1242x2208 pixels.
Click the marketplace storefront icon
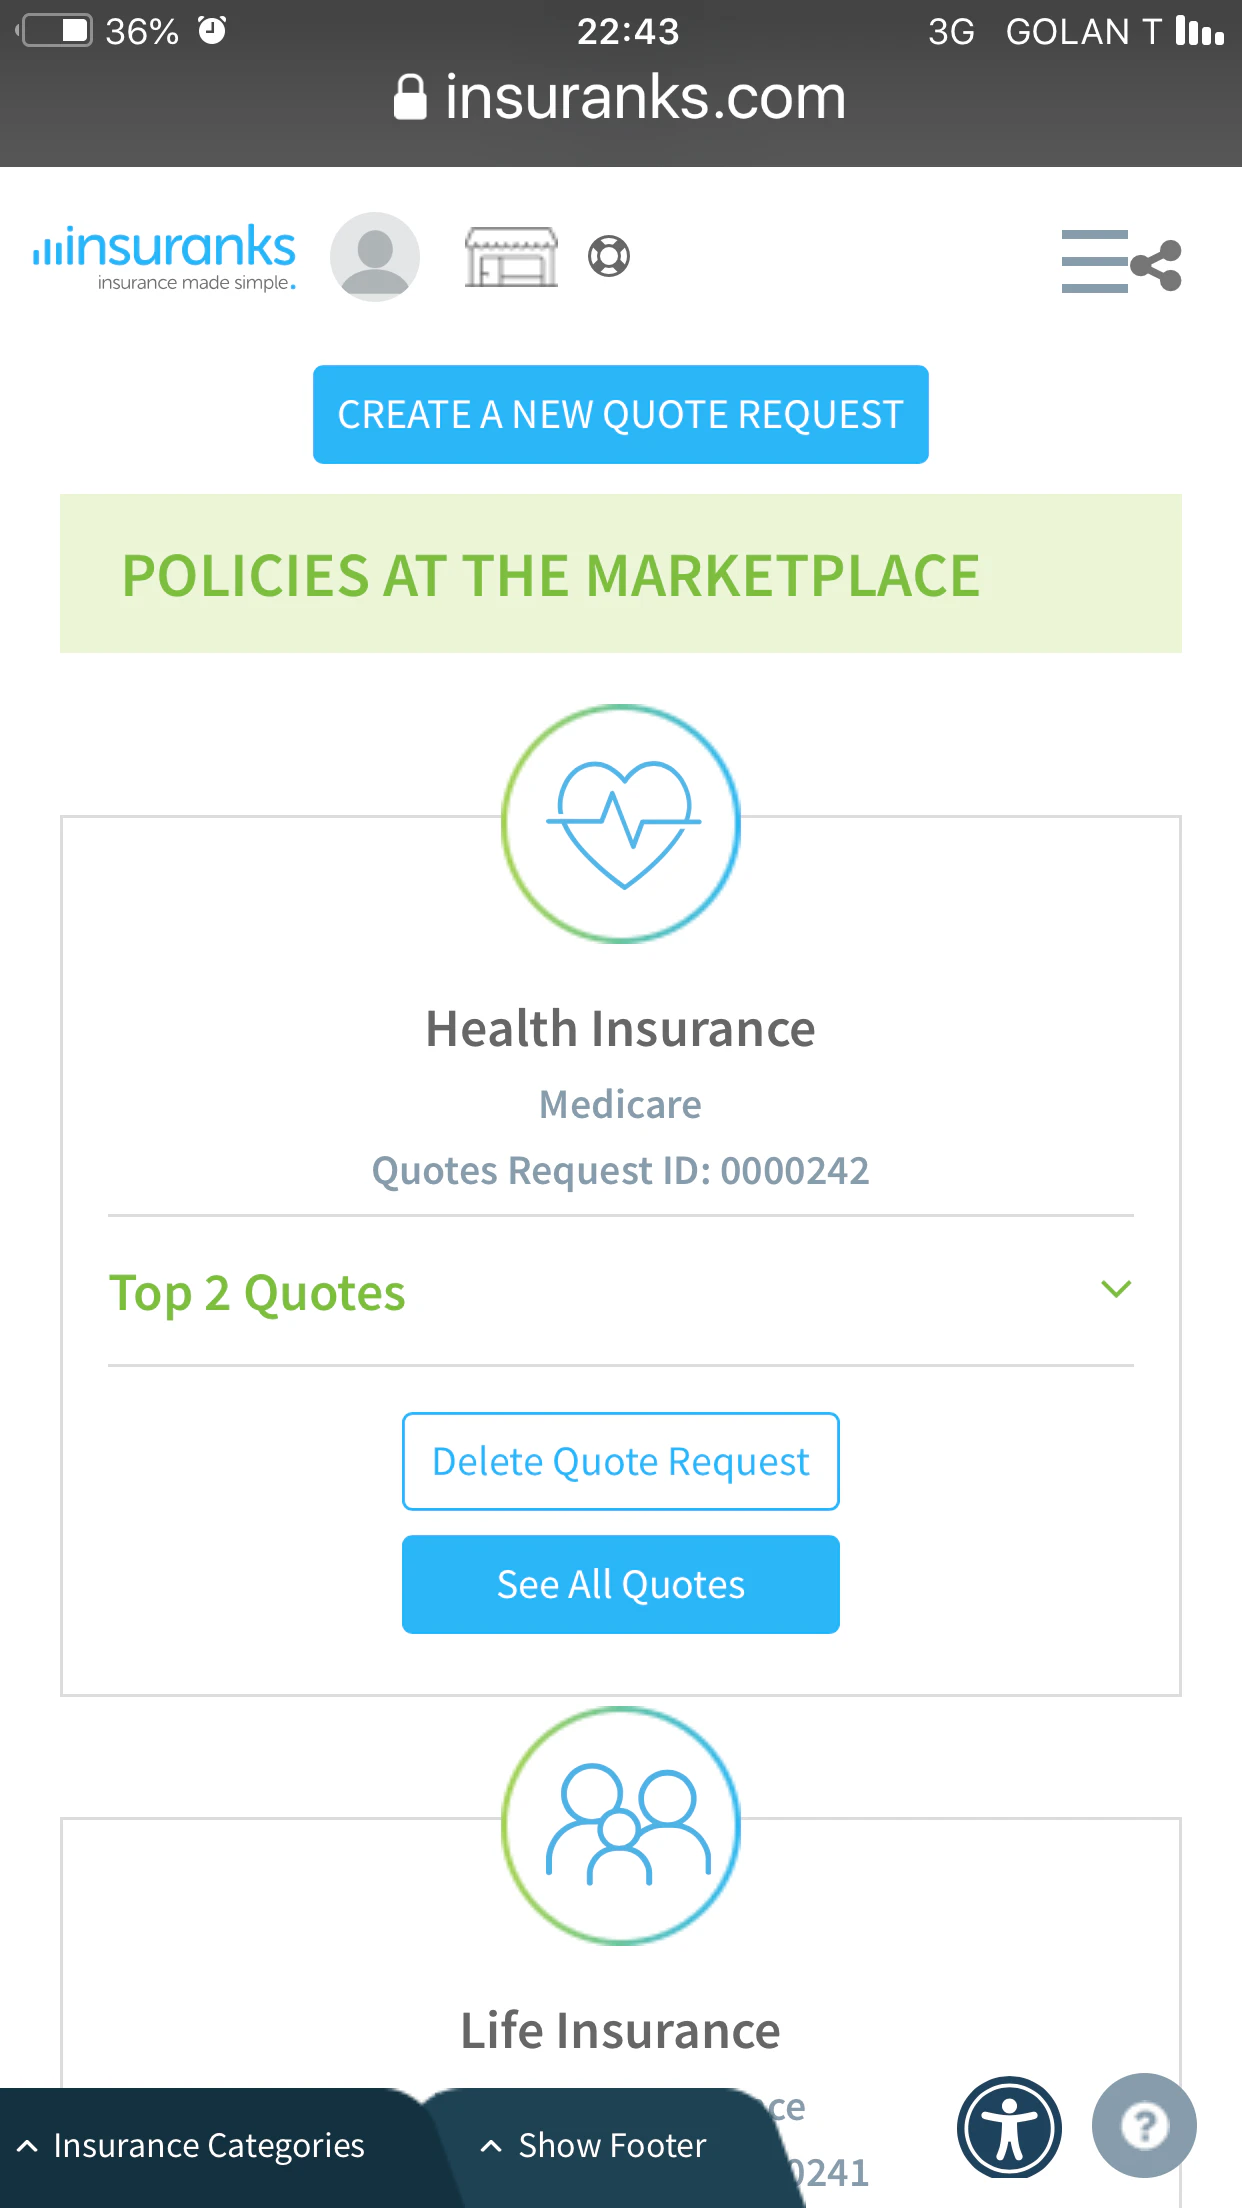(511, 257)
